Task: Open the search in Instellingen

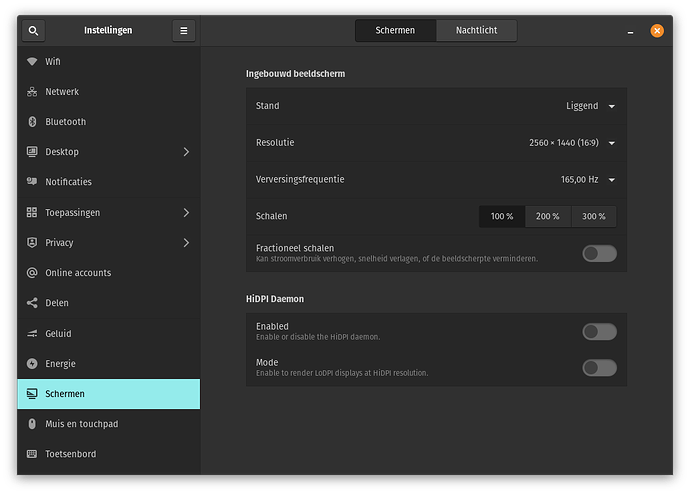Action: [33, 30]
